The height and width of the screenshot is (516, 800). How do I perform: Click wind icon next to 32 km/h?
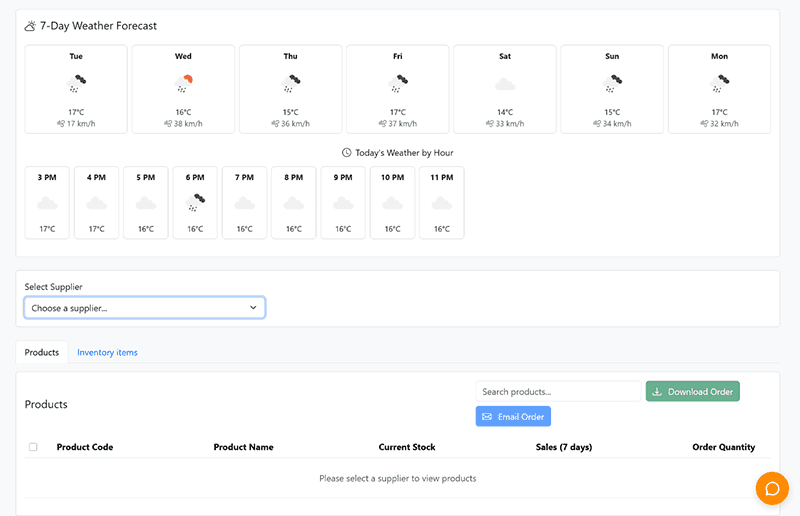(704, 124)
